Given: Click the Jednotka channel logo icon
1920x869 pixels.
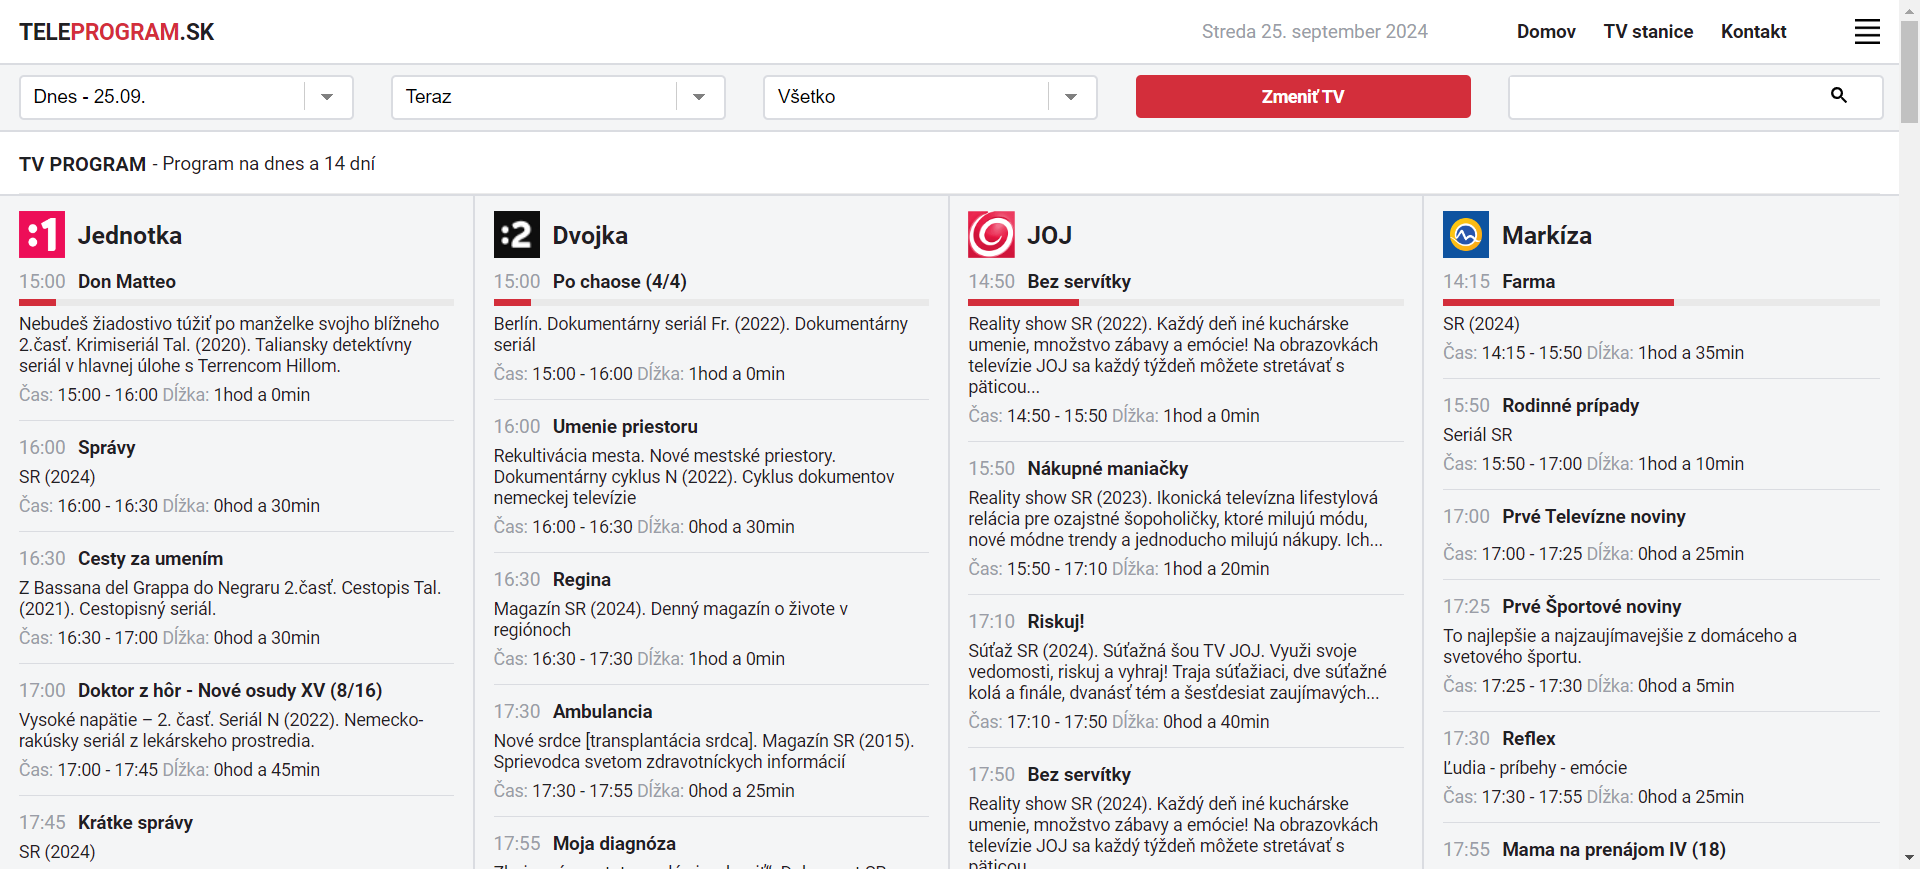Looking at the screenshot, I should click(x=42, y=235).
